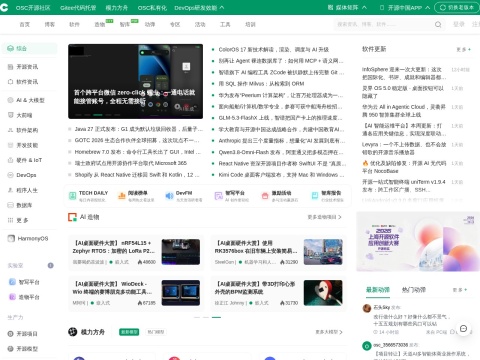Select first AI 造物 carousel page indicator
This screenshot has width=480, height=360.
[197, 317]
